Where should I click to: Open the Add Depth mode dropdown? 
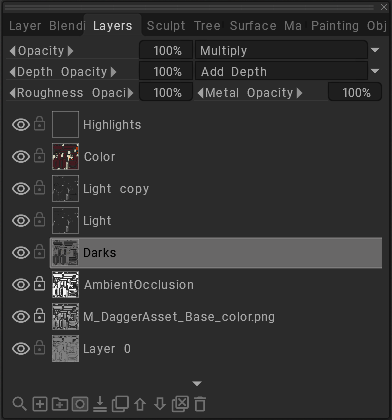pos(375,71)
